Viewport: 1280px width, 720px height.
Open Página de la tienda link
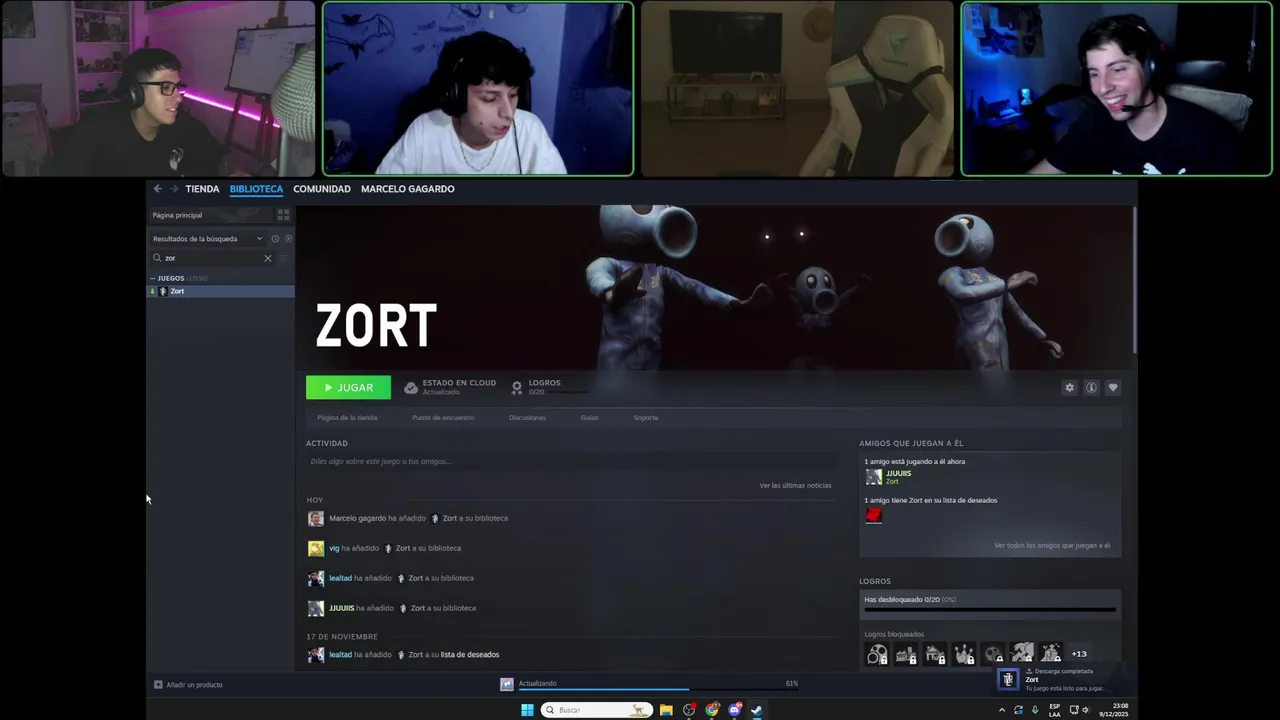(x=347, y=418)
